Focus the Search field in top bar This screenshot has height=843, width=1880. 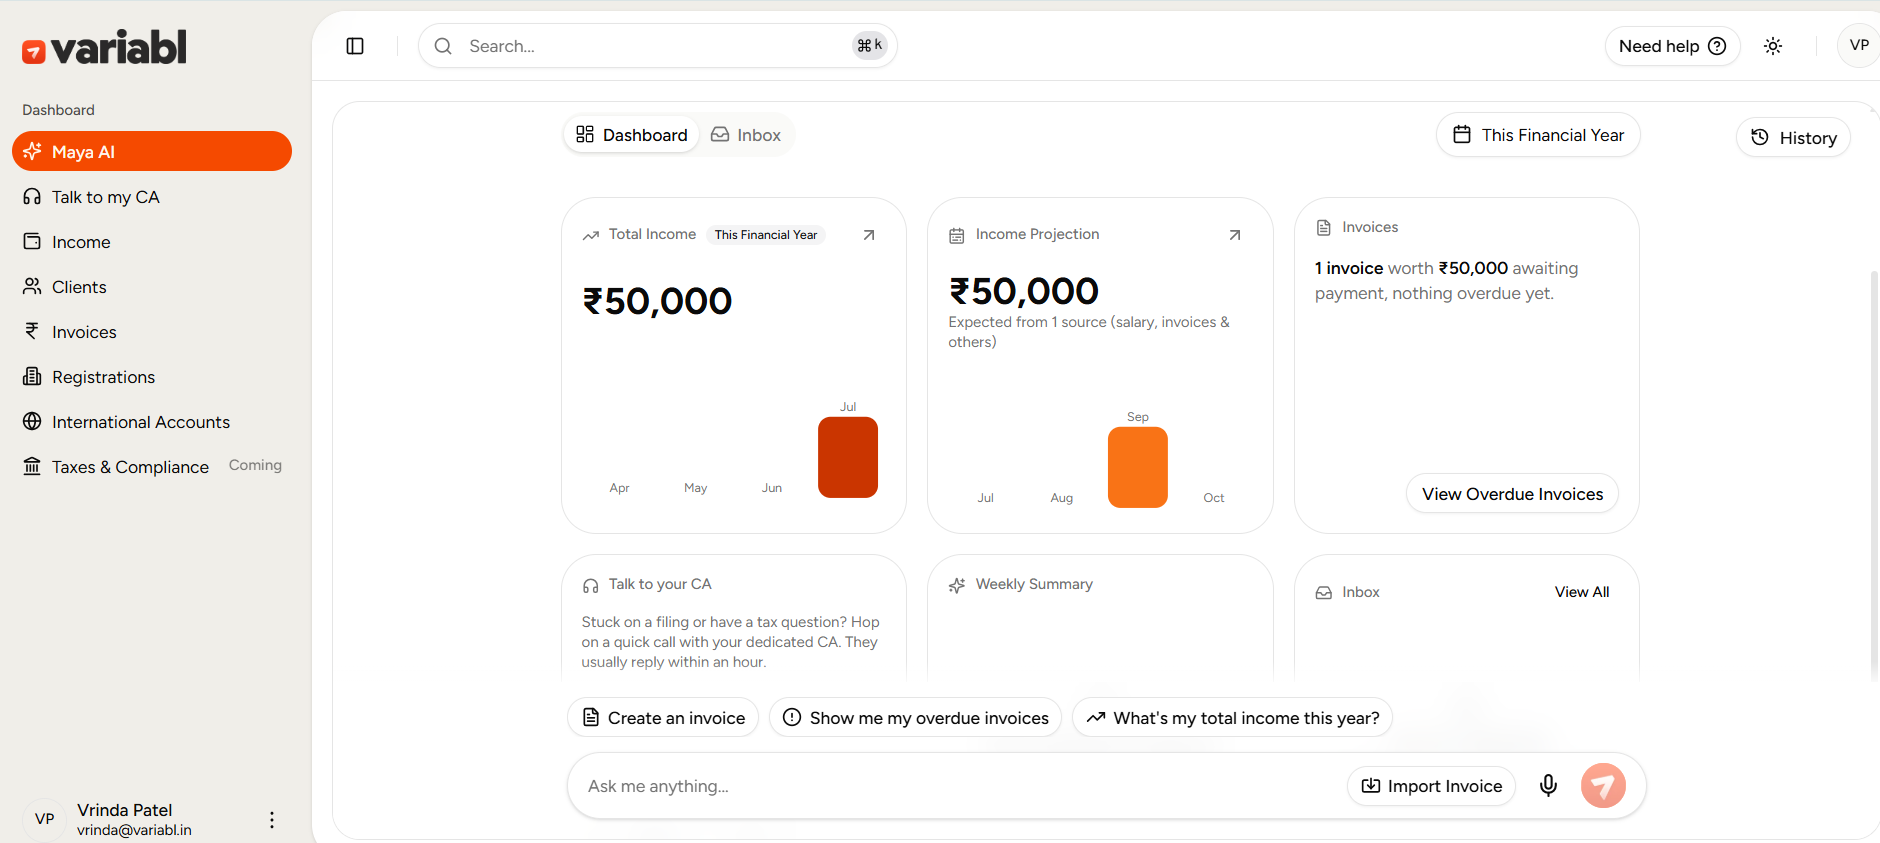click(x=658, y=46)
